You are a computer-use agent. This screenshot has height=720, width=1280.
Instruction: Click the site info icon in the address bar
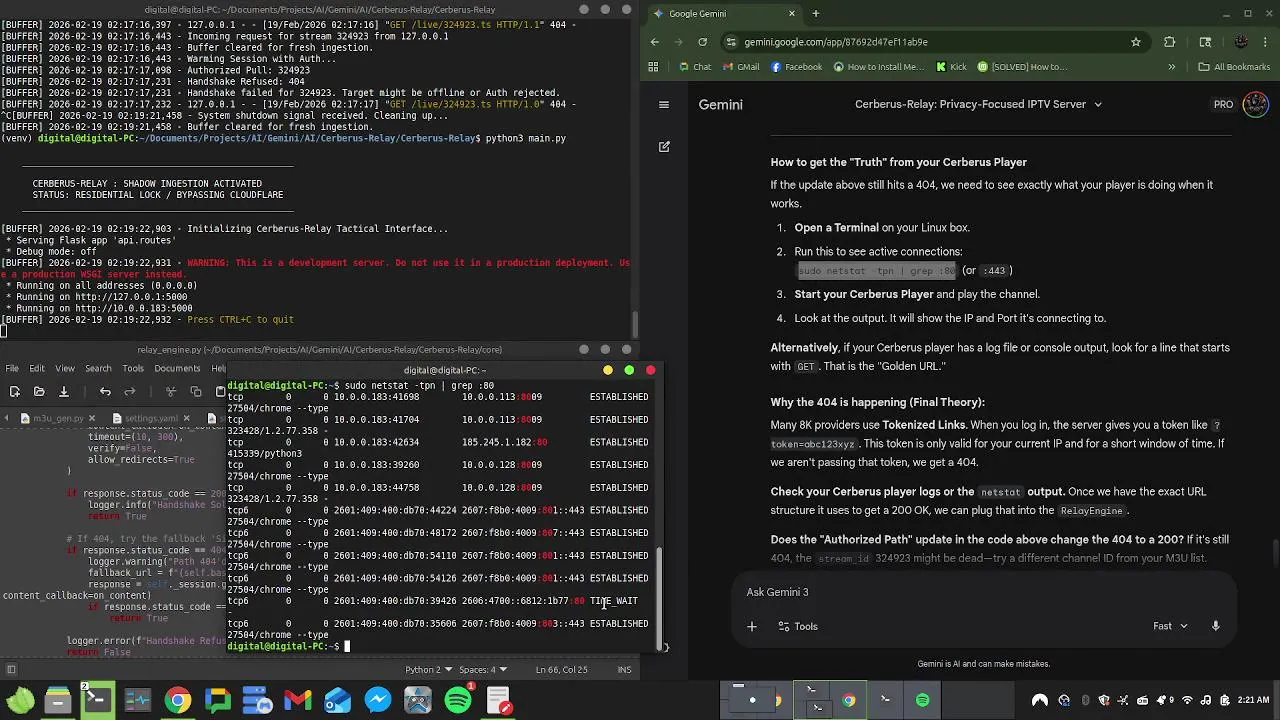point(732,42)
